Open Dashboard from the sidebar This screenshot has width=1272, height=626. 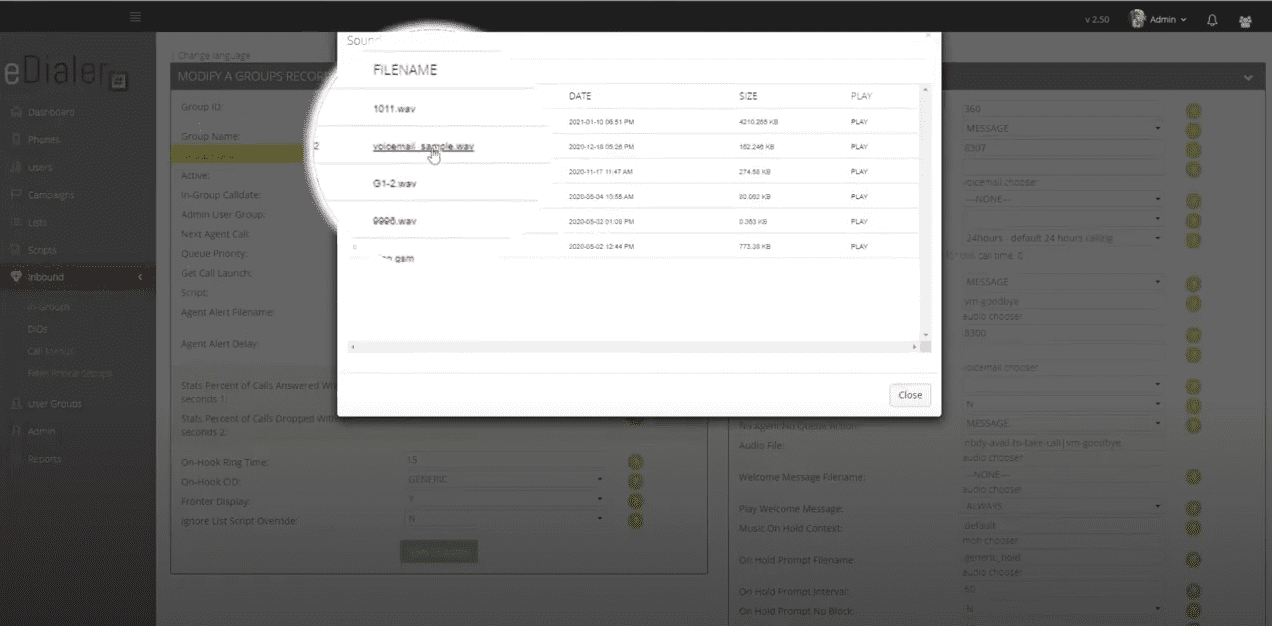pos(50,112)
